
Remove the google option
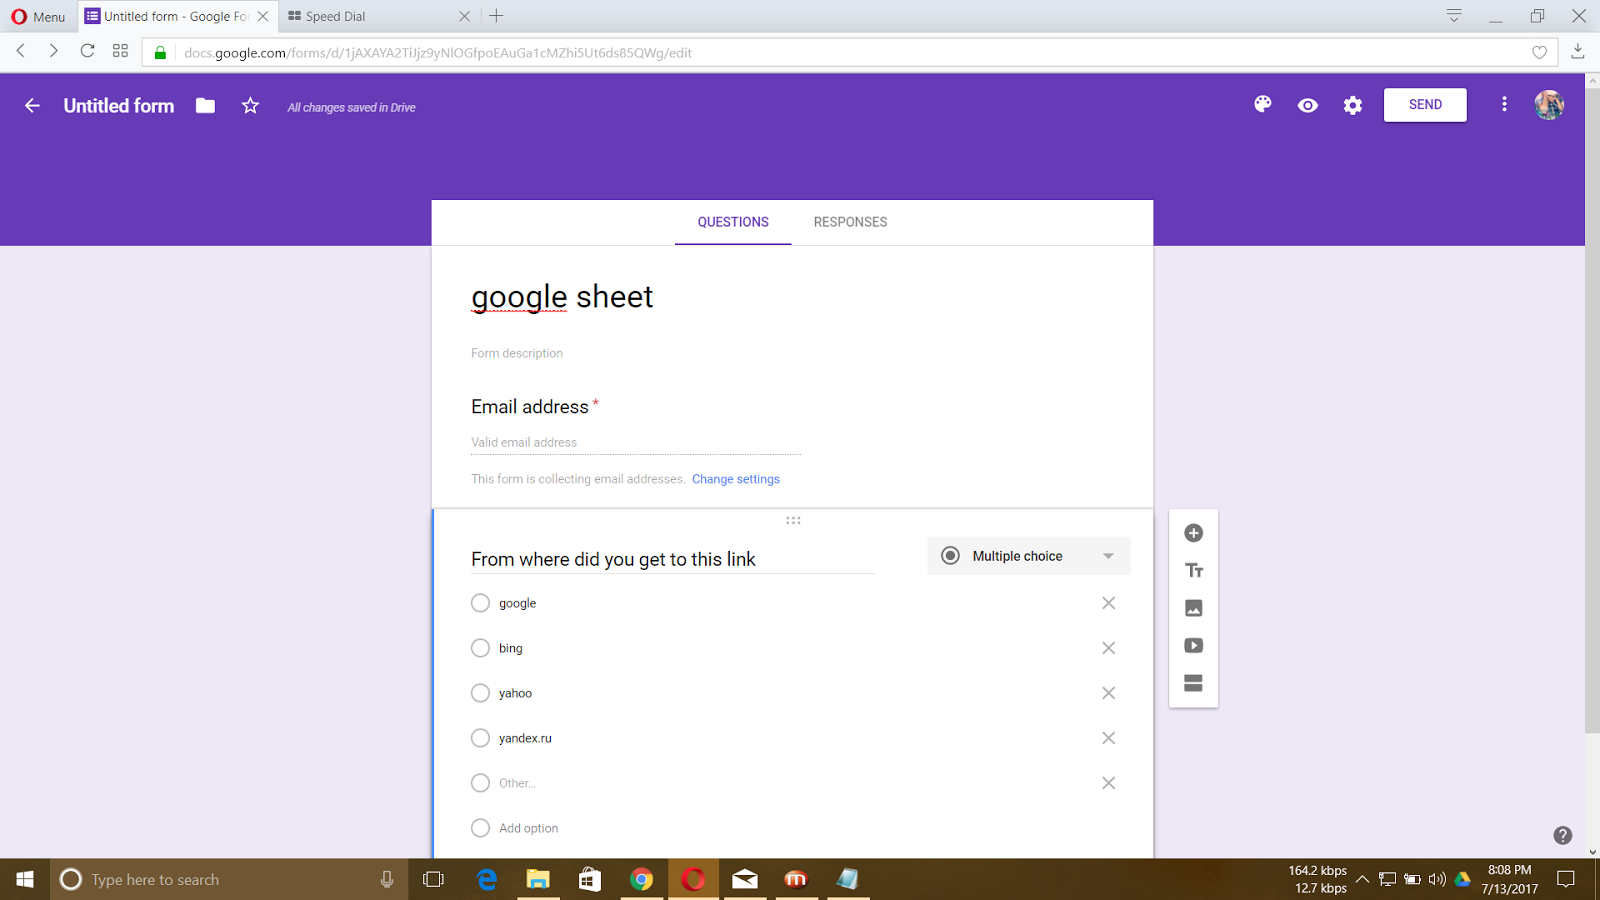[1108, 603]
